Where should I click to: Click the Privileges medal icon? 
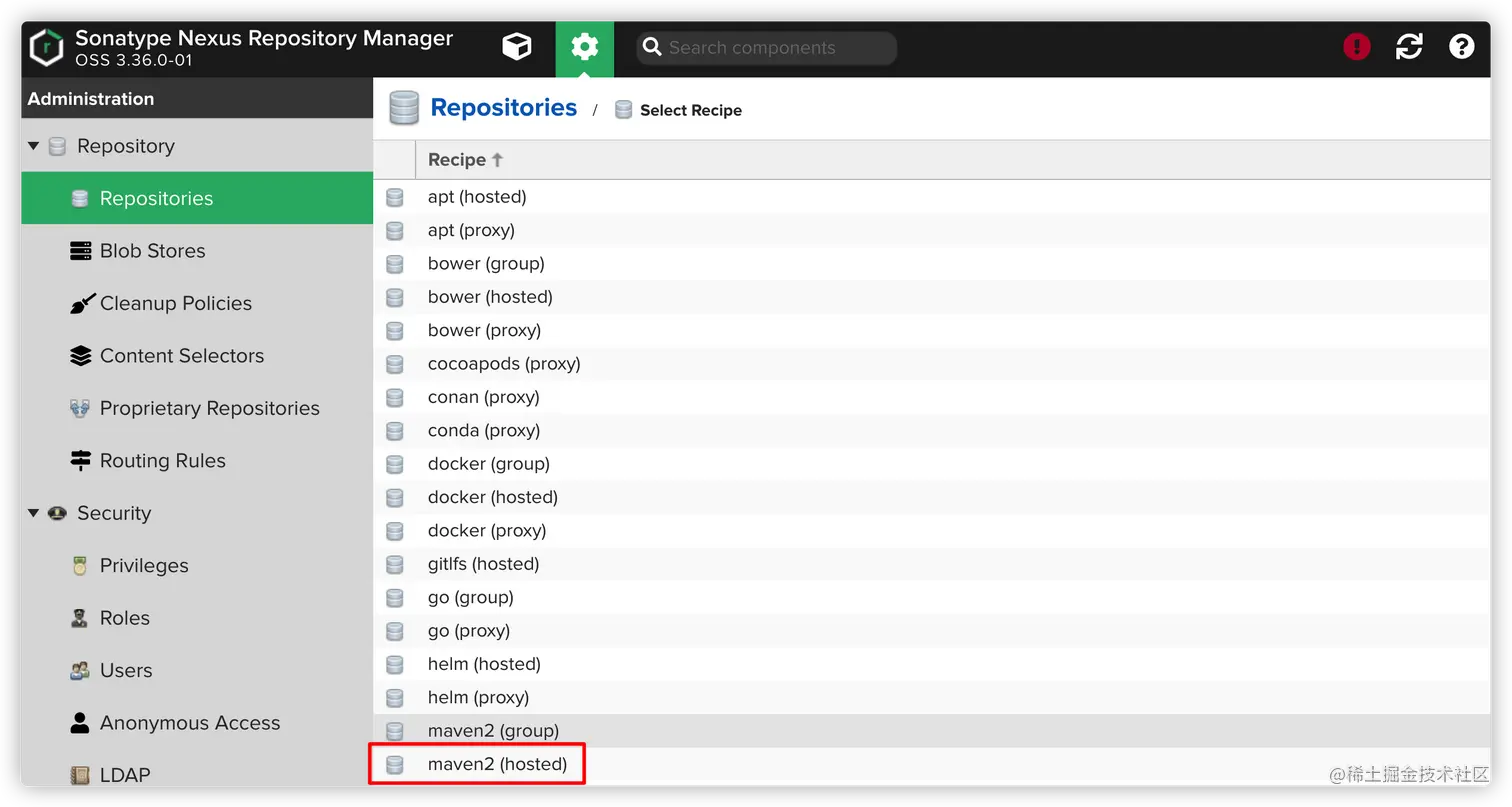click(x=80, y=566)
